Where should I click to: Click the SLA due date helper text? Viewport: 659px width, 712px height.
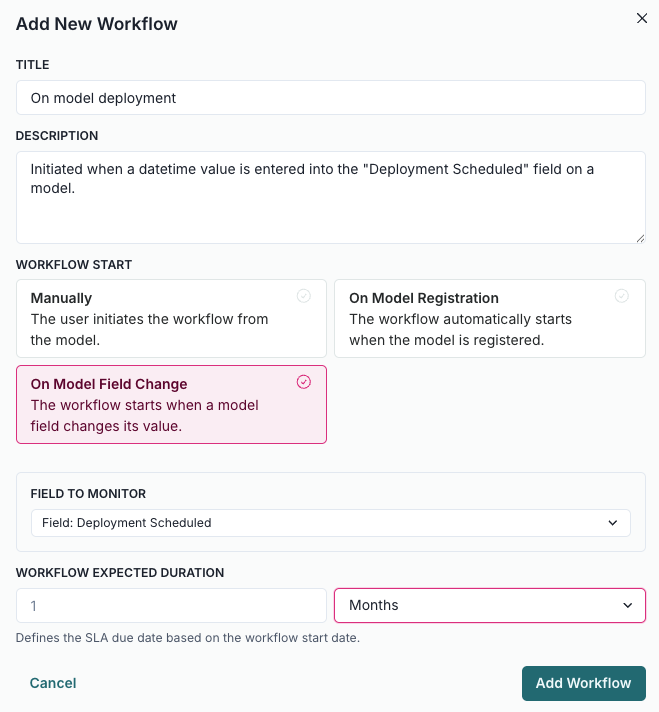pyautogui.click(x=187, y=638)
